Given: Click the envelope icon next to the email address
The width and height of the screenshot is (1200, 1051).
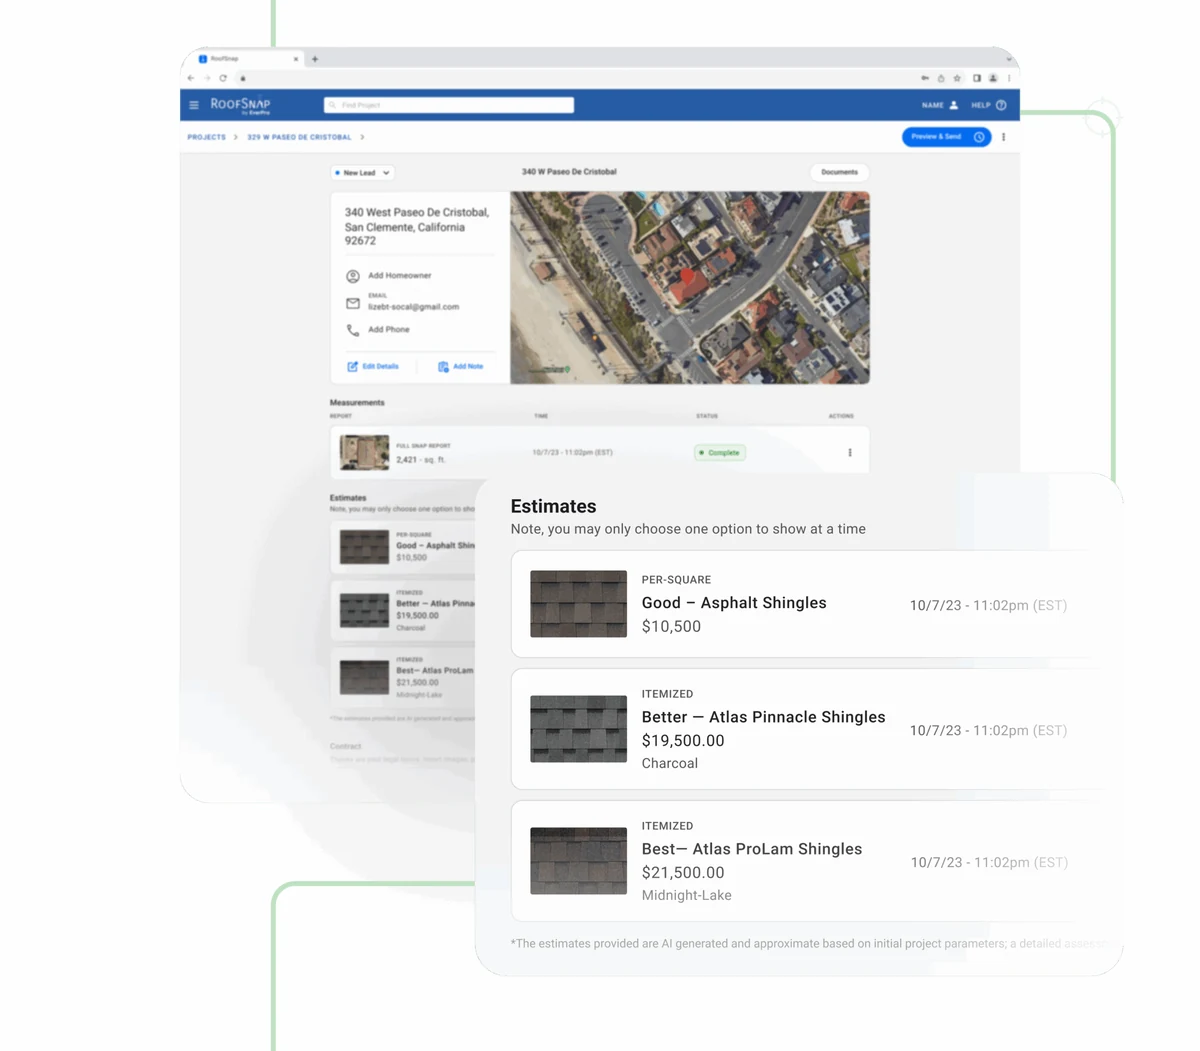Looking at the screenshot, I should pos(353,302).
